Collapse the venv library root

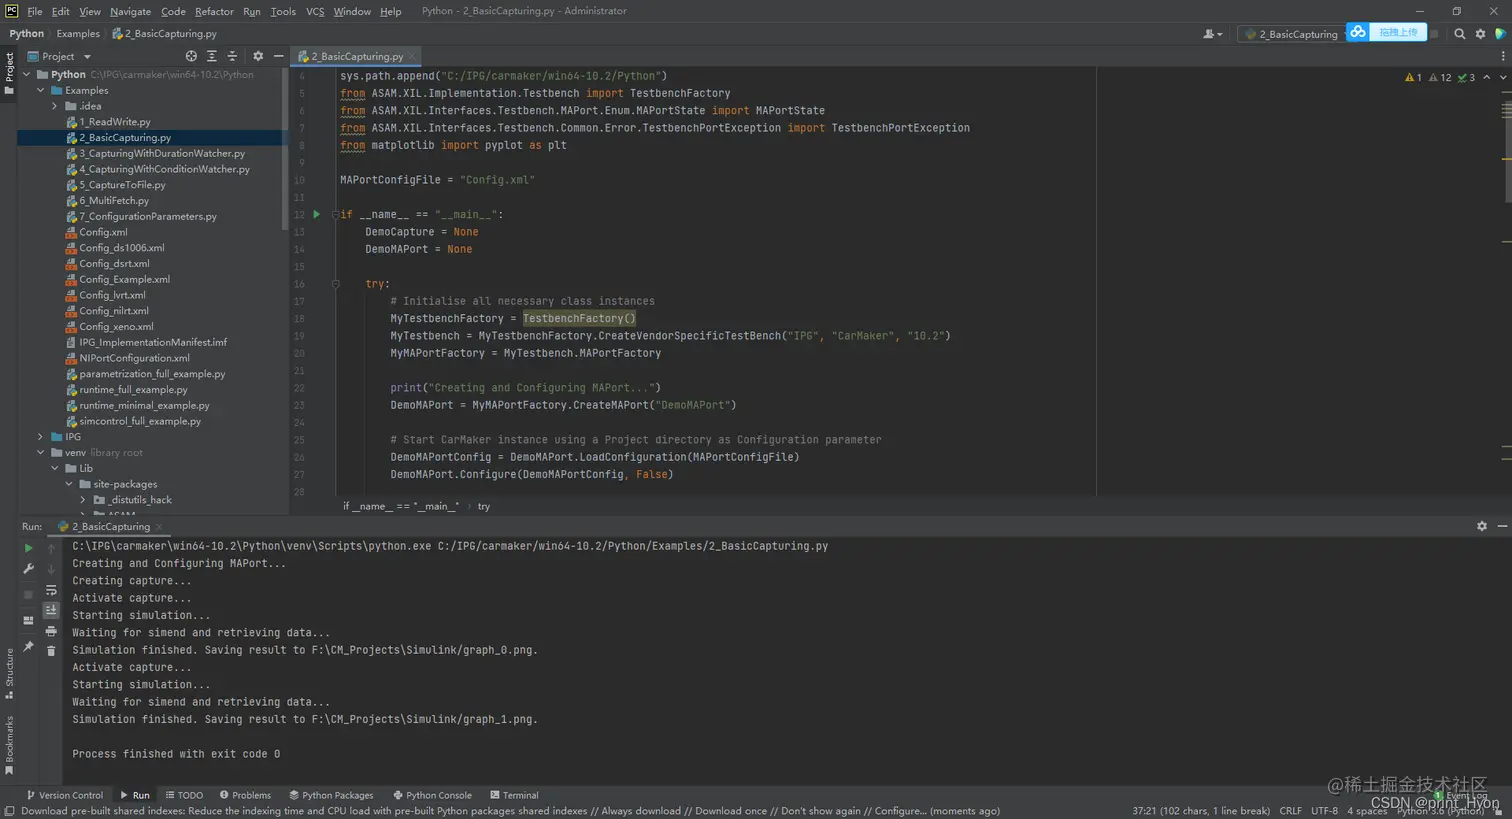(41, 453)
